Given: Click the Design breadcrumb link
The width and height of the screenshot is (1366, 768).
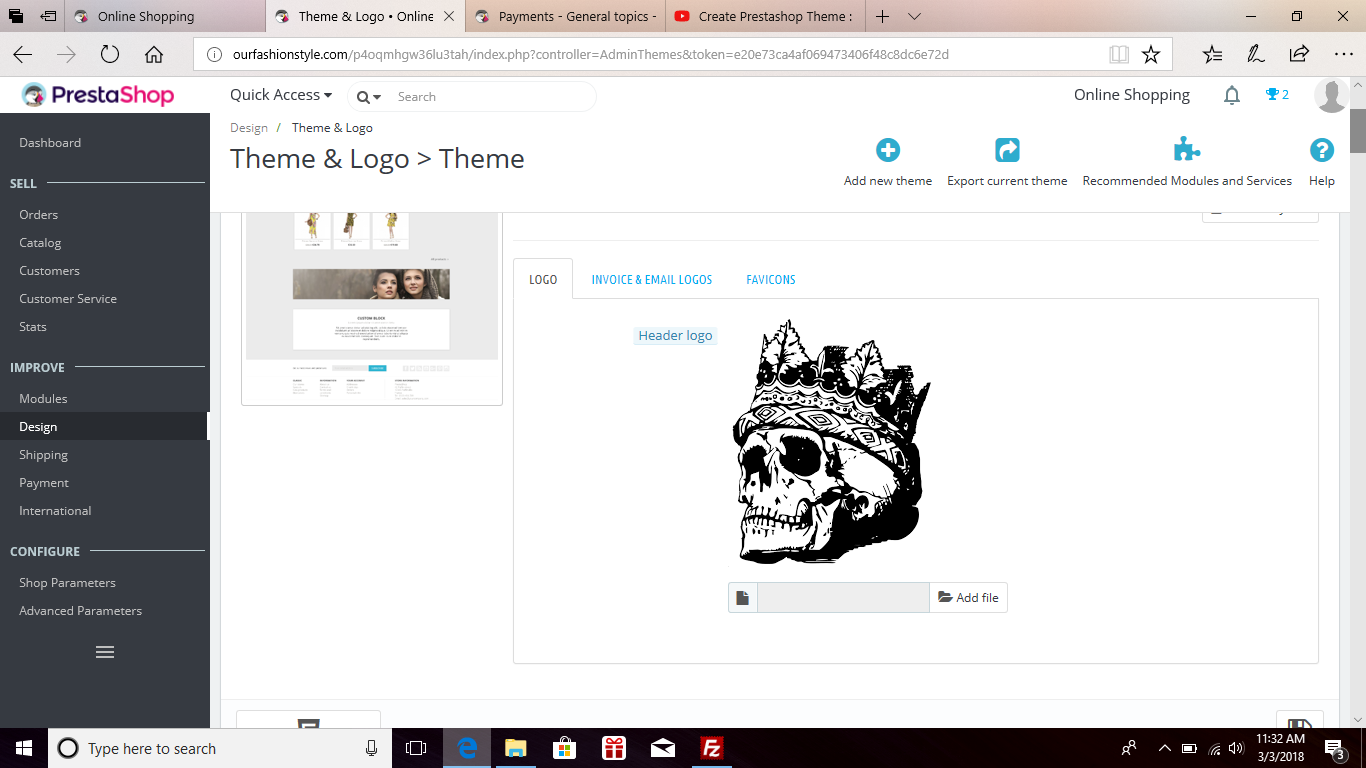Looking at the screenshot, I should pyautogui.click(x=249, y=128).
